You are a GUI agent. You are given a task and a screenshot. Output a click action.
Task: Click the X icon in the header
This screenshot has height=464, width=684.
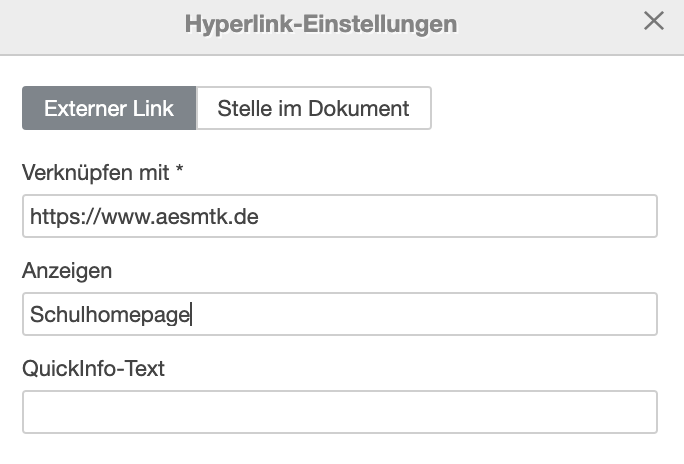coord(654,21)
